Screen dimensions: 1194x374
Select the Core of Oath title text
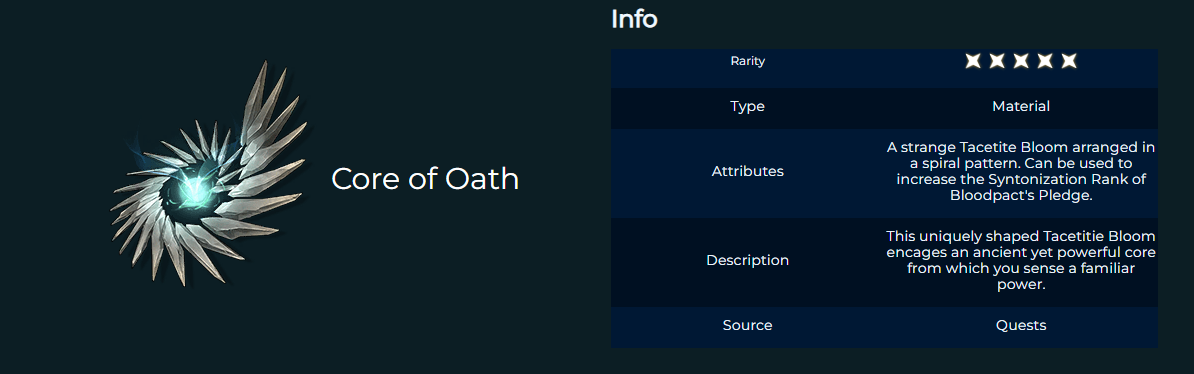click(x=425, y=179)
